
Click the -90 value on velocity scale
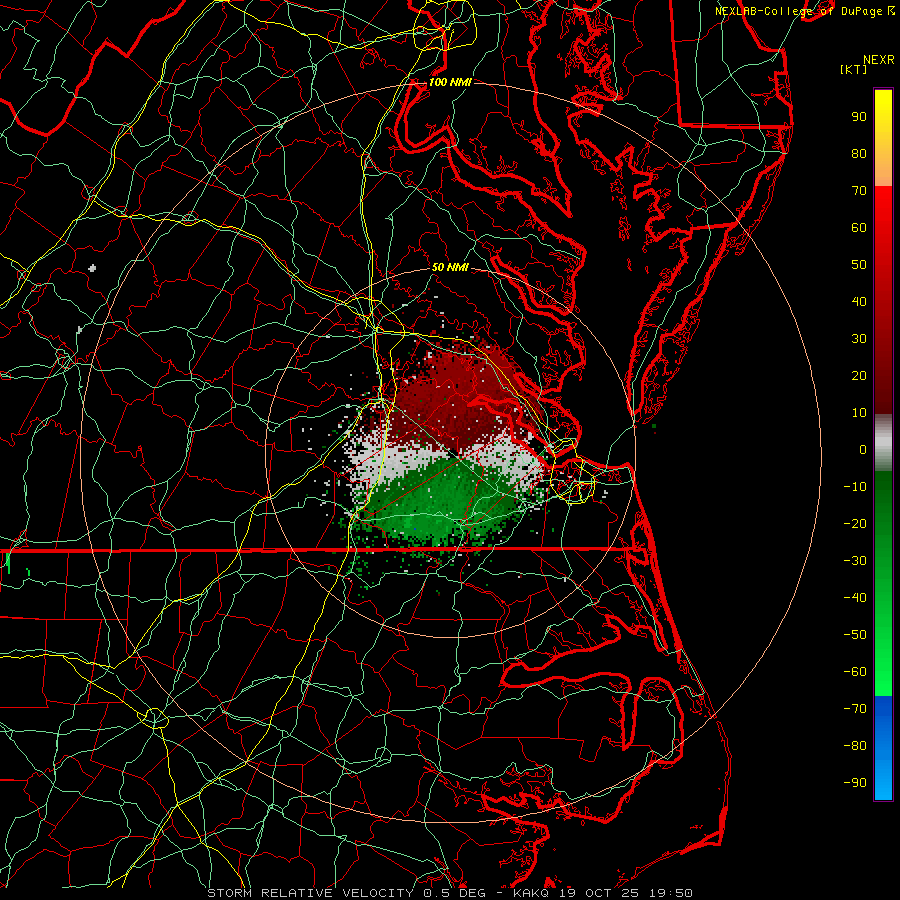(855, 783)
